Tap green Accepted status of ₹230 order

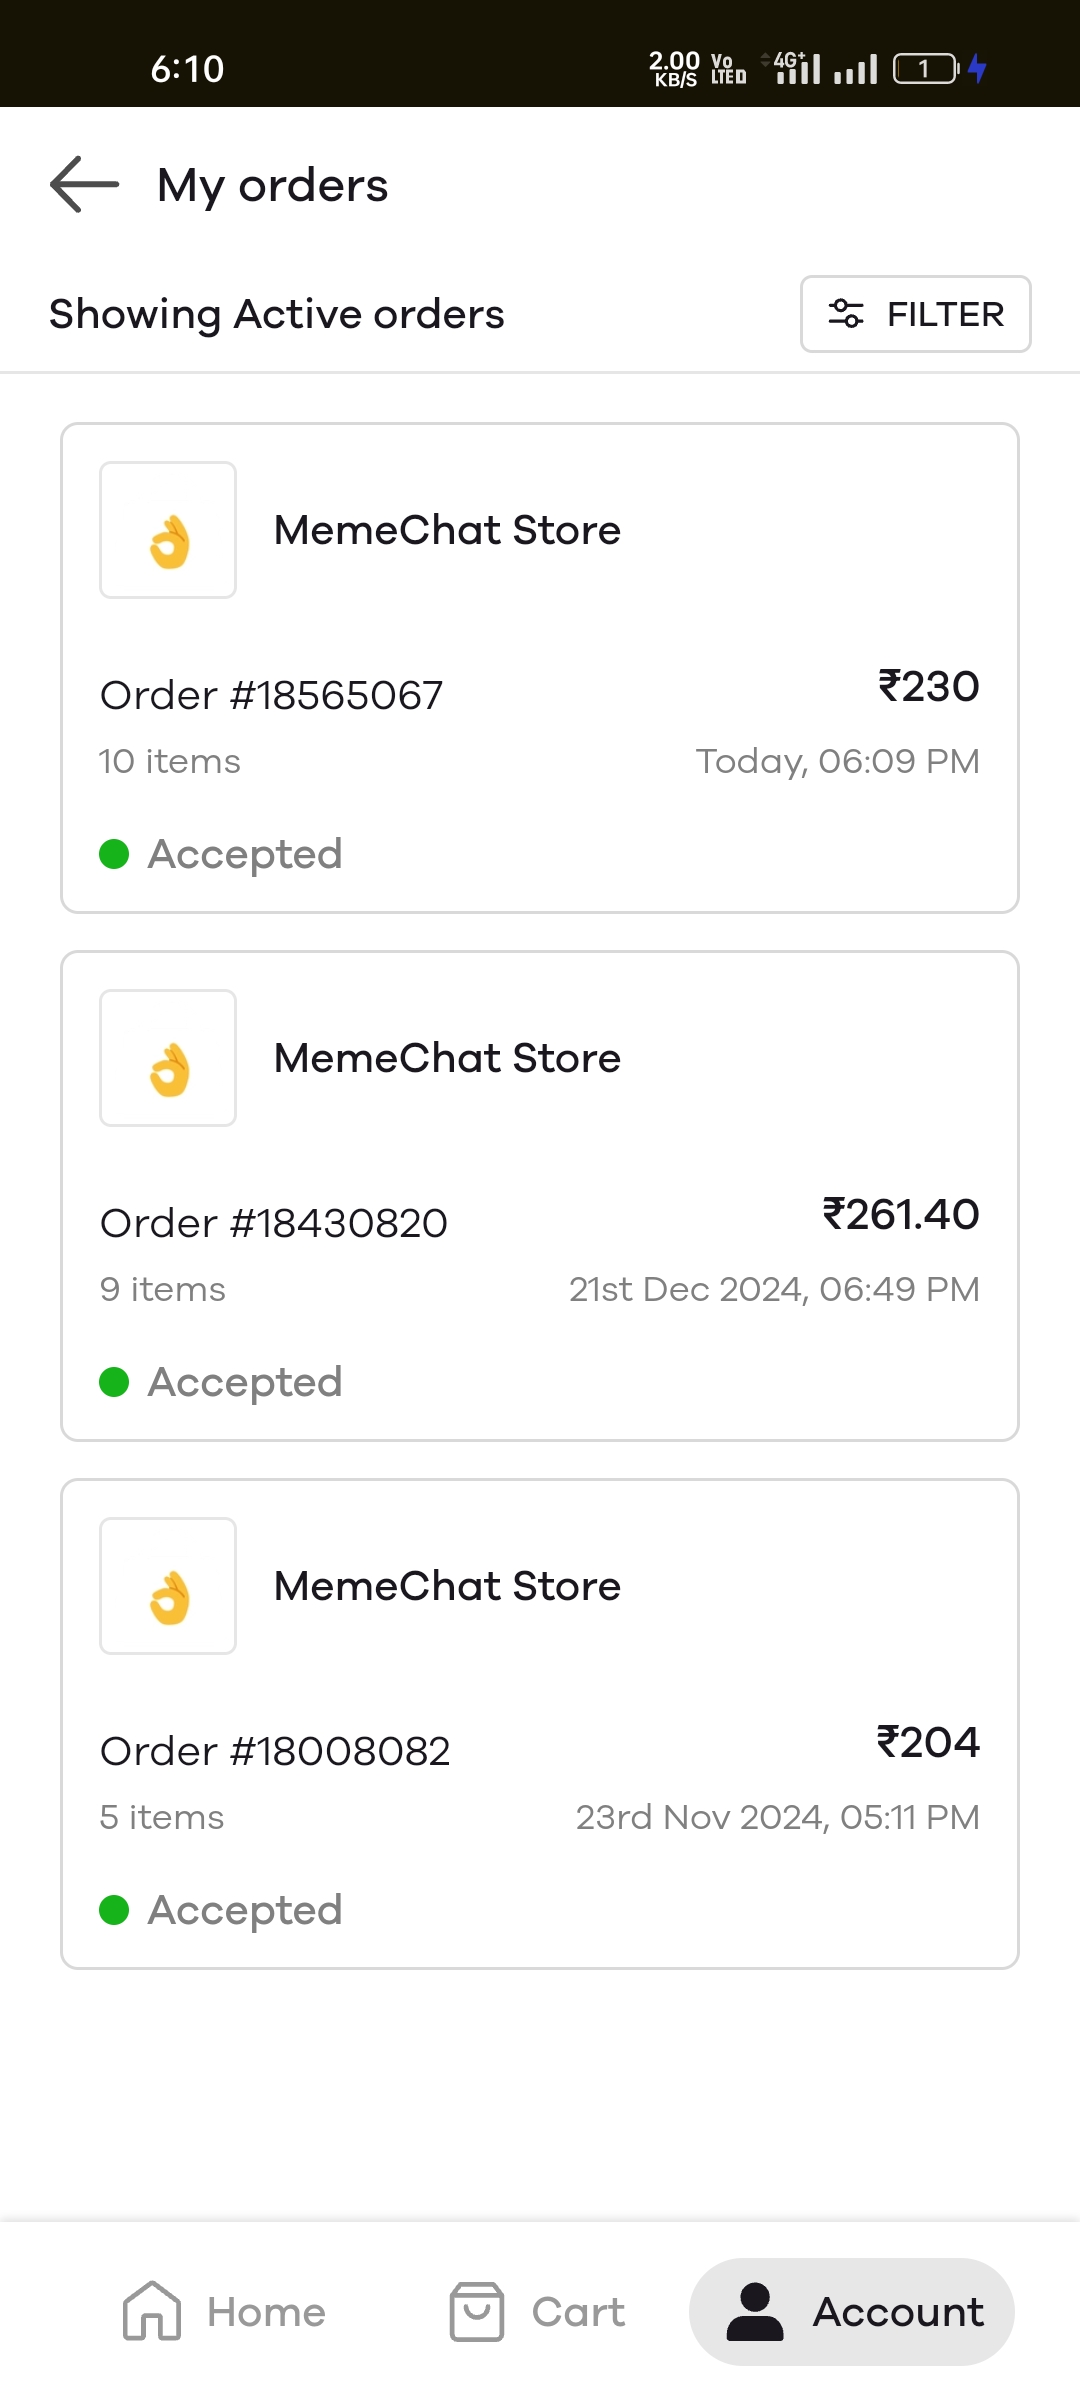click(222, 854)
